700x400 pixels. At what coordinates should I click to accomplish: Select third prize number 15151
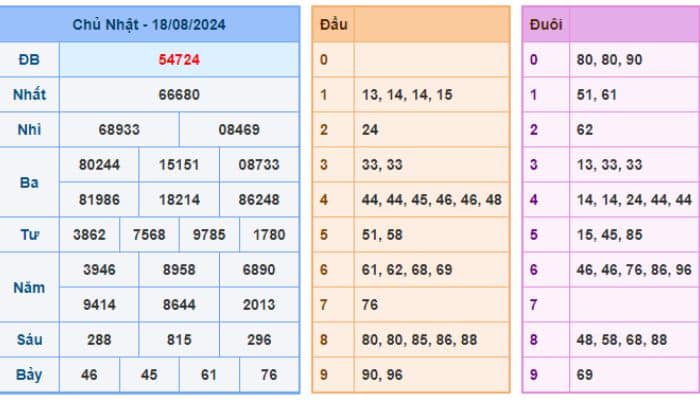[x=179, y=165]
